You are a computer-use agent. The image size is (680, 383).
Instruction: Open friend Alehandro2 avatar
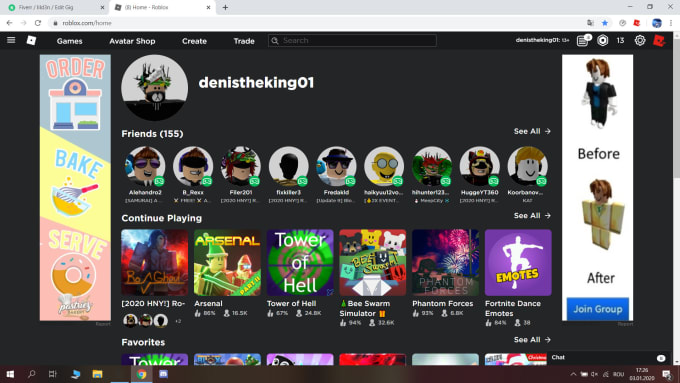[x=145, y=166]
